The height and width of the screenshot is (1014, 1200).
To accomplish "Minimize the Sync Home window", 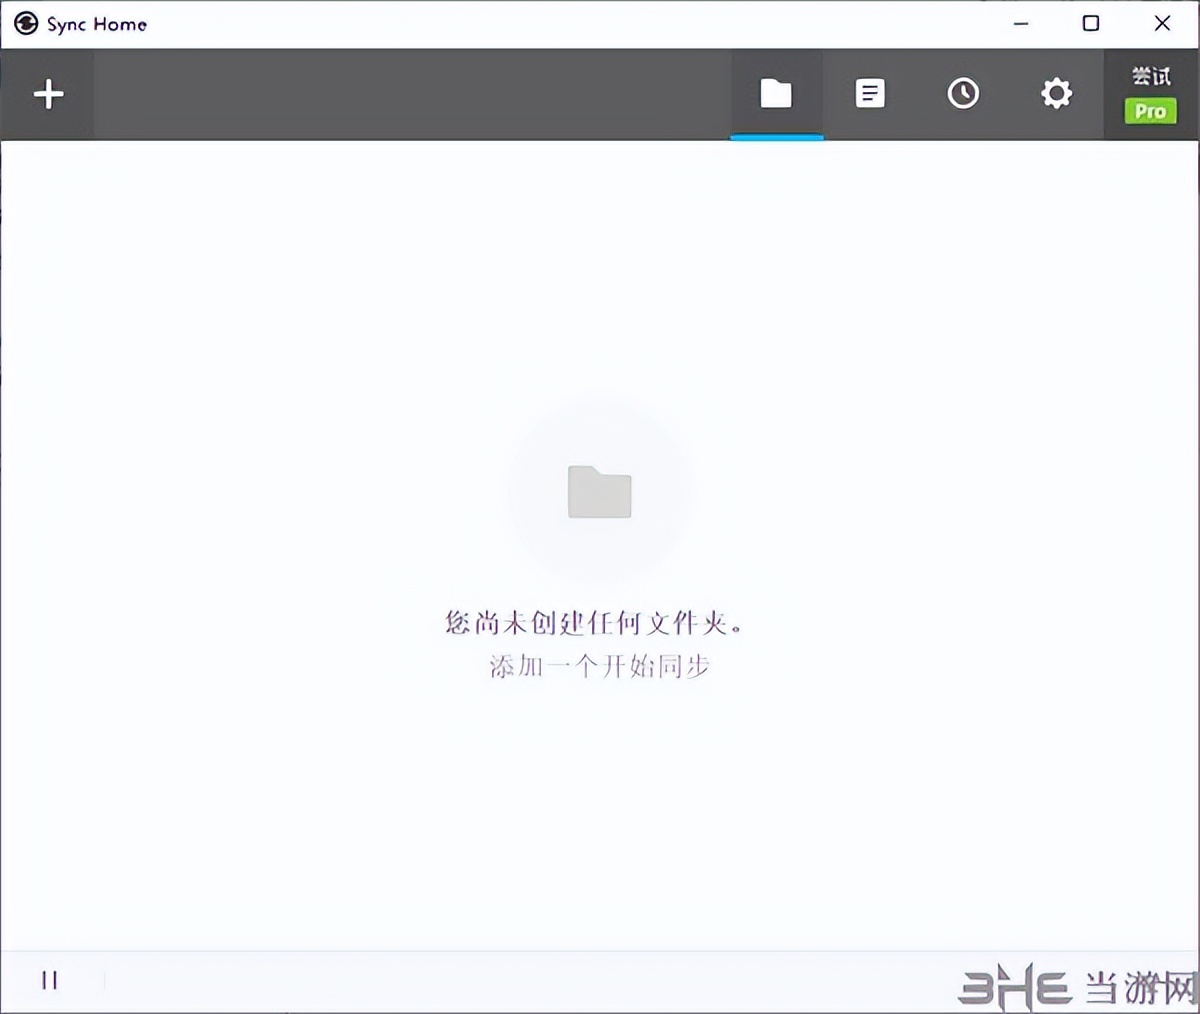I will 1020,22.
